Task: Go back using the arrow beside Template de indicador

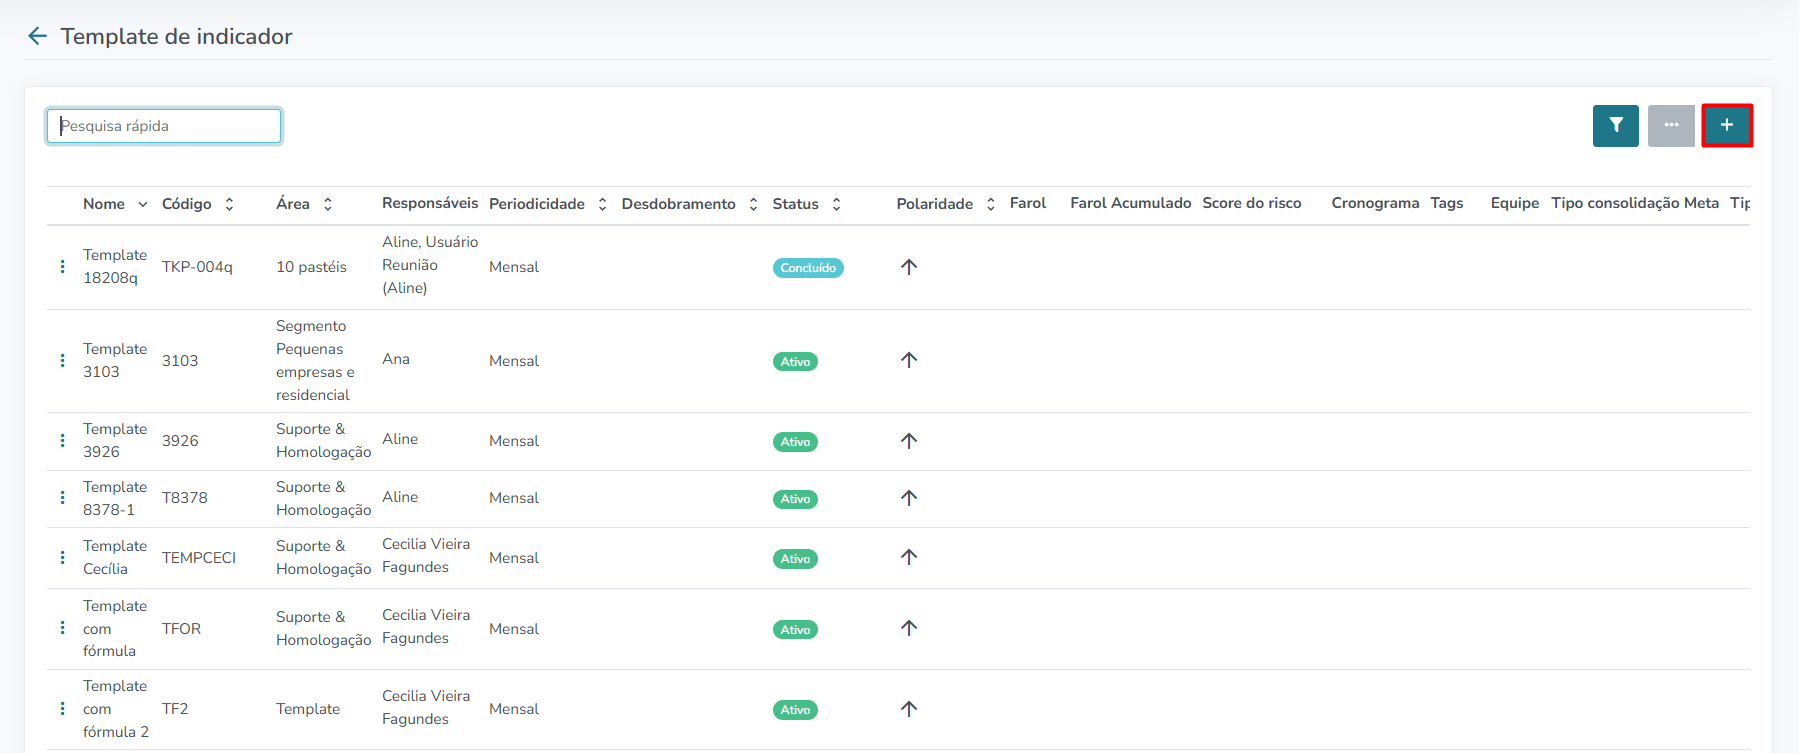Action: 38,36
